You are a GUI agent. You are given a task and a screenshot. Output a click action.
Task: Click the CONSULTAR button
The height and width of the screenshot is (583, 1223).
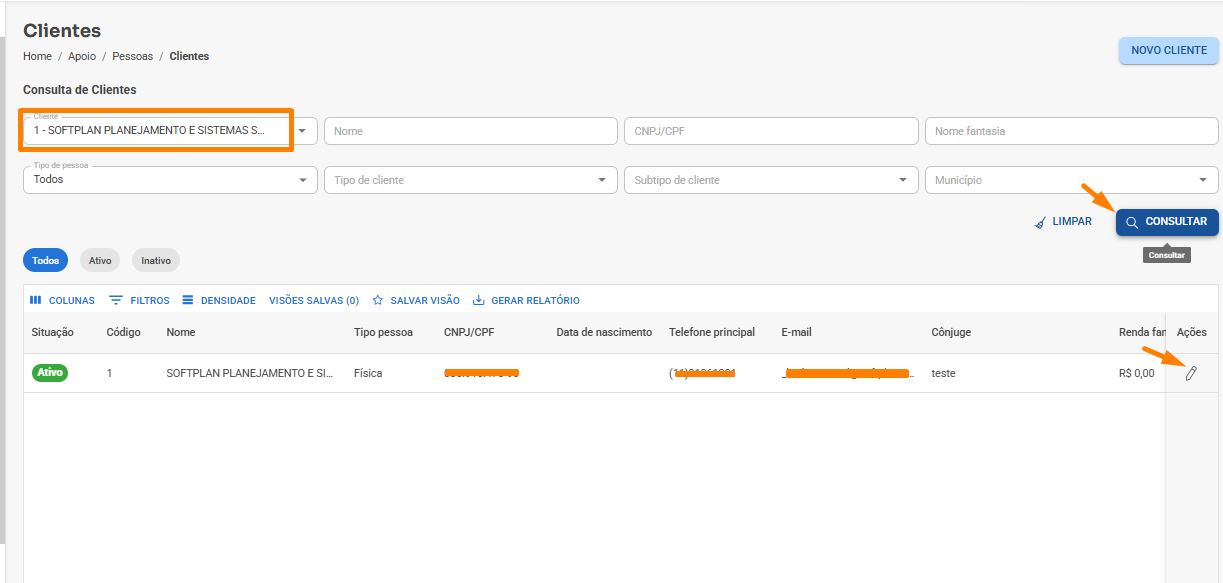(x=1167, y=222)
